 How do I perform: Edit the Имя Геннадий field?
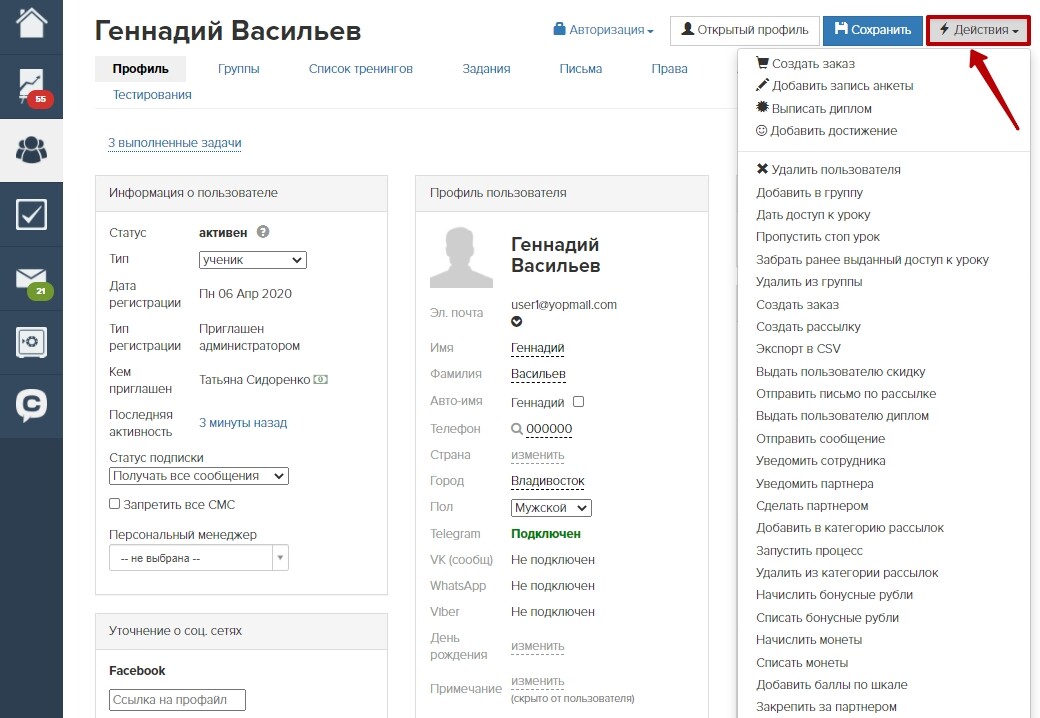point(538,348)
